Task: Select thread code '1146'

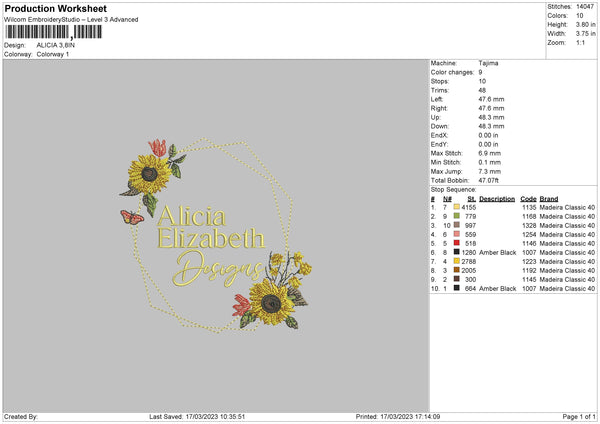Action: pos(529,243)
